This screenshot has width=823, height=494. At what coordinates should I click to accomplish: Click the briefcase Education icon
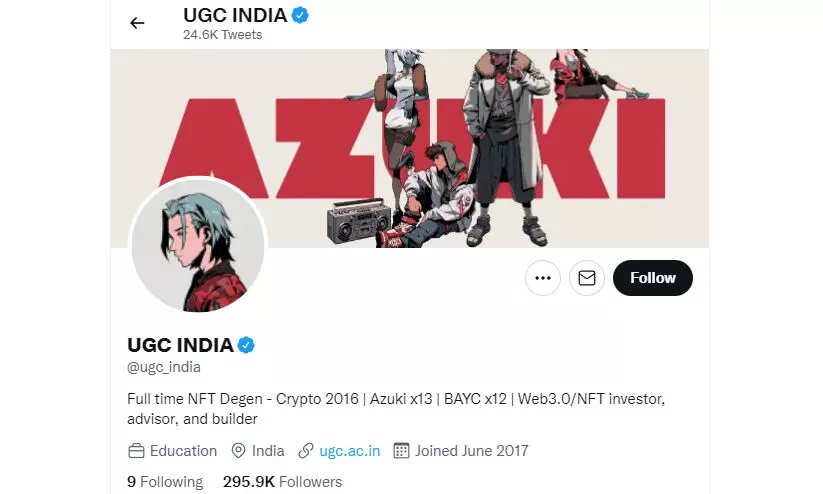136,451
